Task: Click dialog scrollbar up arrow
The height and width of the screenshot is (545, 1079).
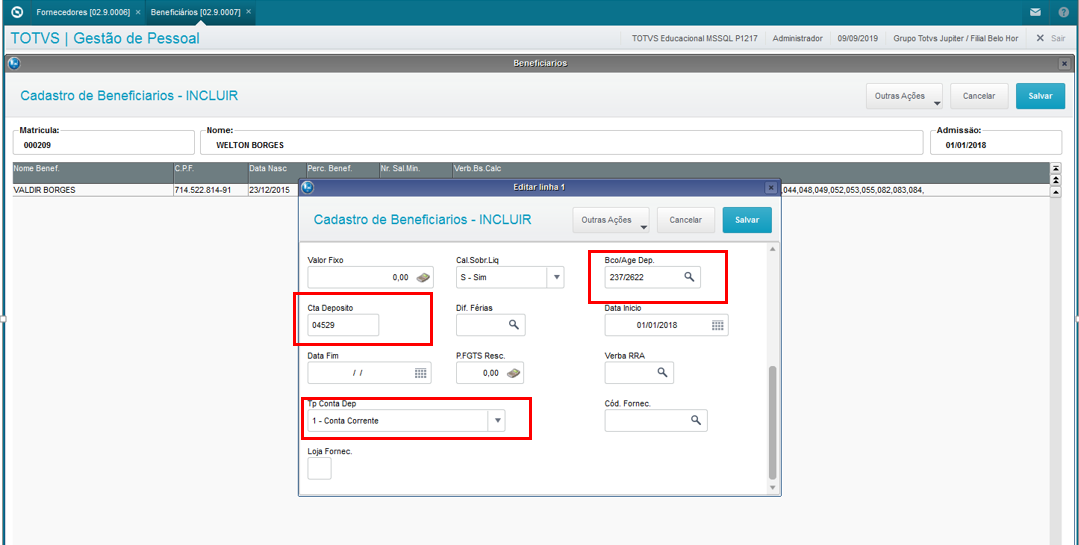Action: pyautogui.click(x=772, y=248)
